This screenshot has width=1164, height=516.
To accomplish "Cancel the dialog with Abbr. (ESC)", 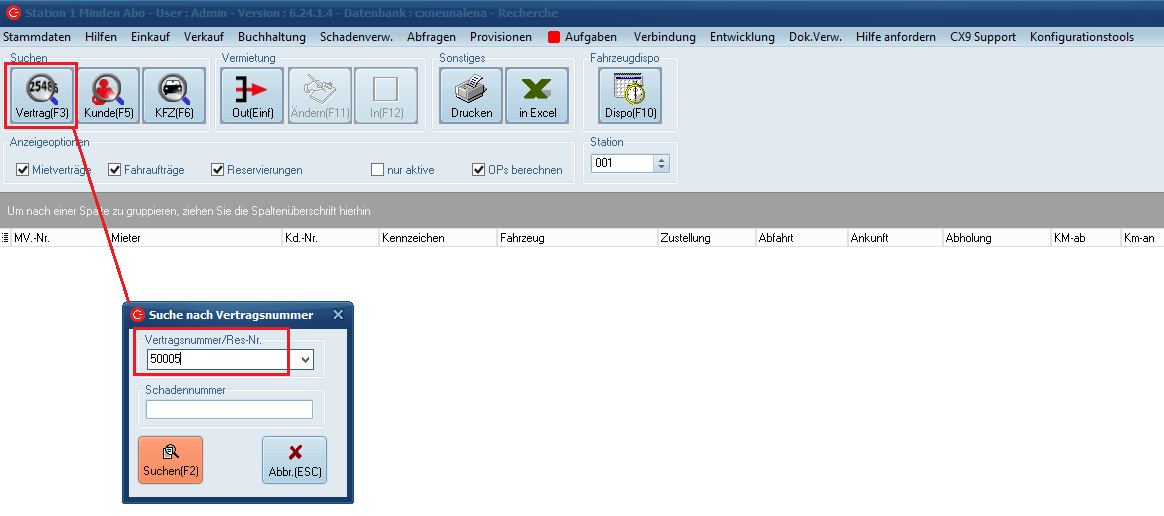I will [x=294, y=460].
